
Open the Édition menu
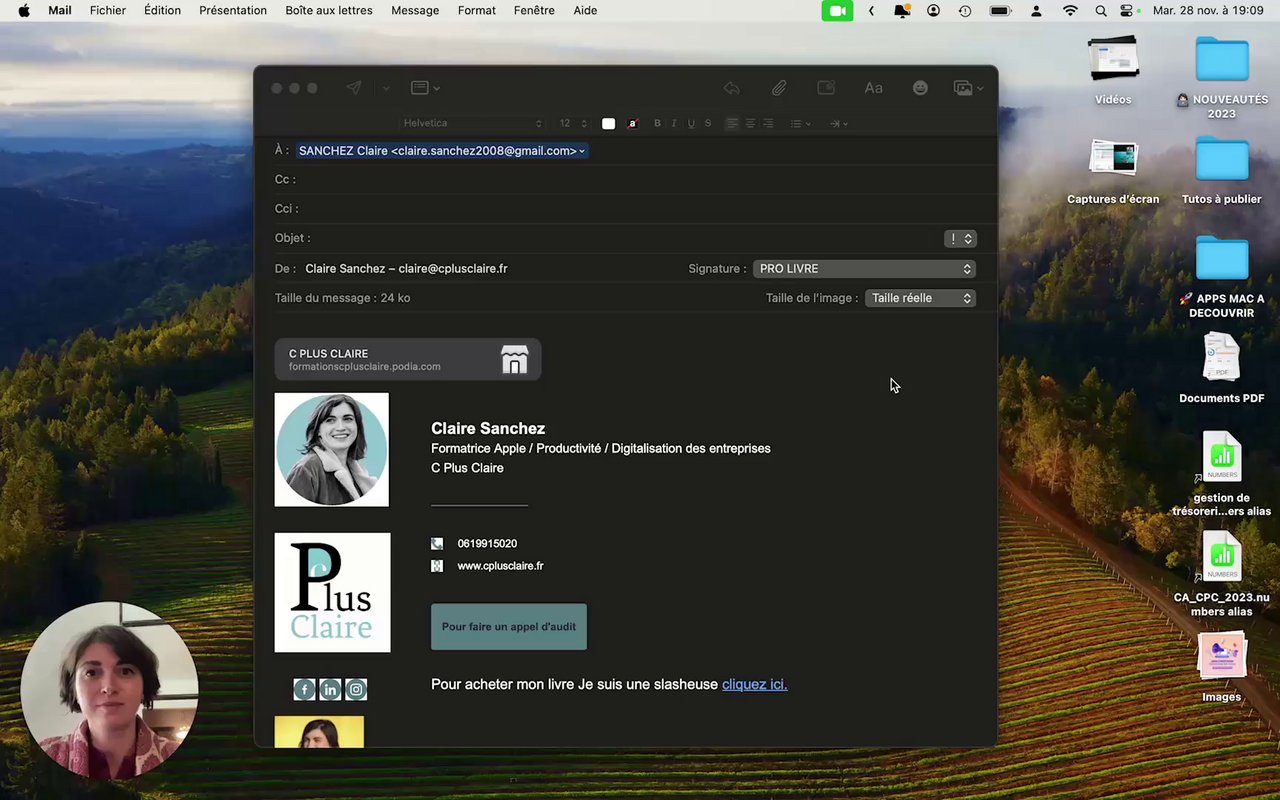click(162, 11)
